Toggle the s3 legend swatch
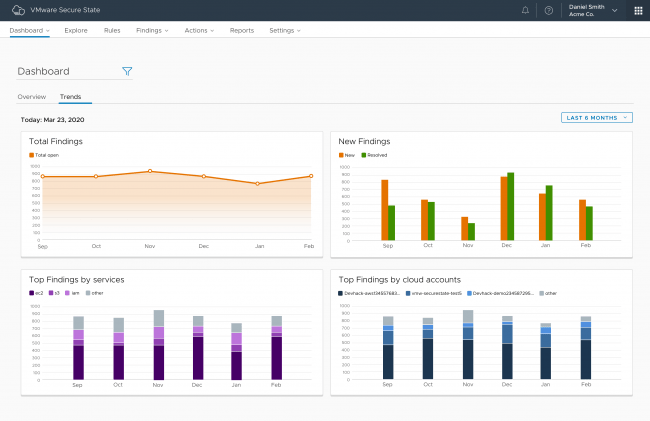 point(51,293)
